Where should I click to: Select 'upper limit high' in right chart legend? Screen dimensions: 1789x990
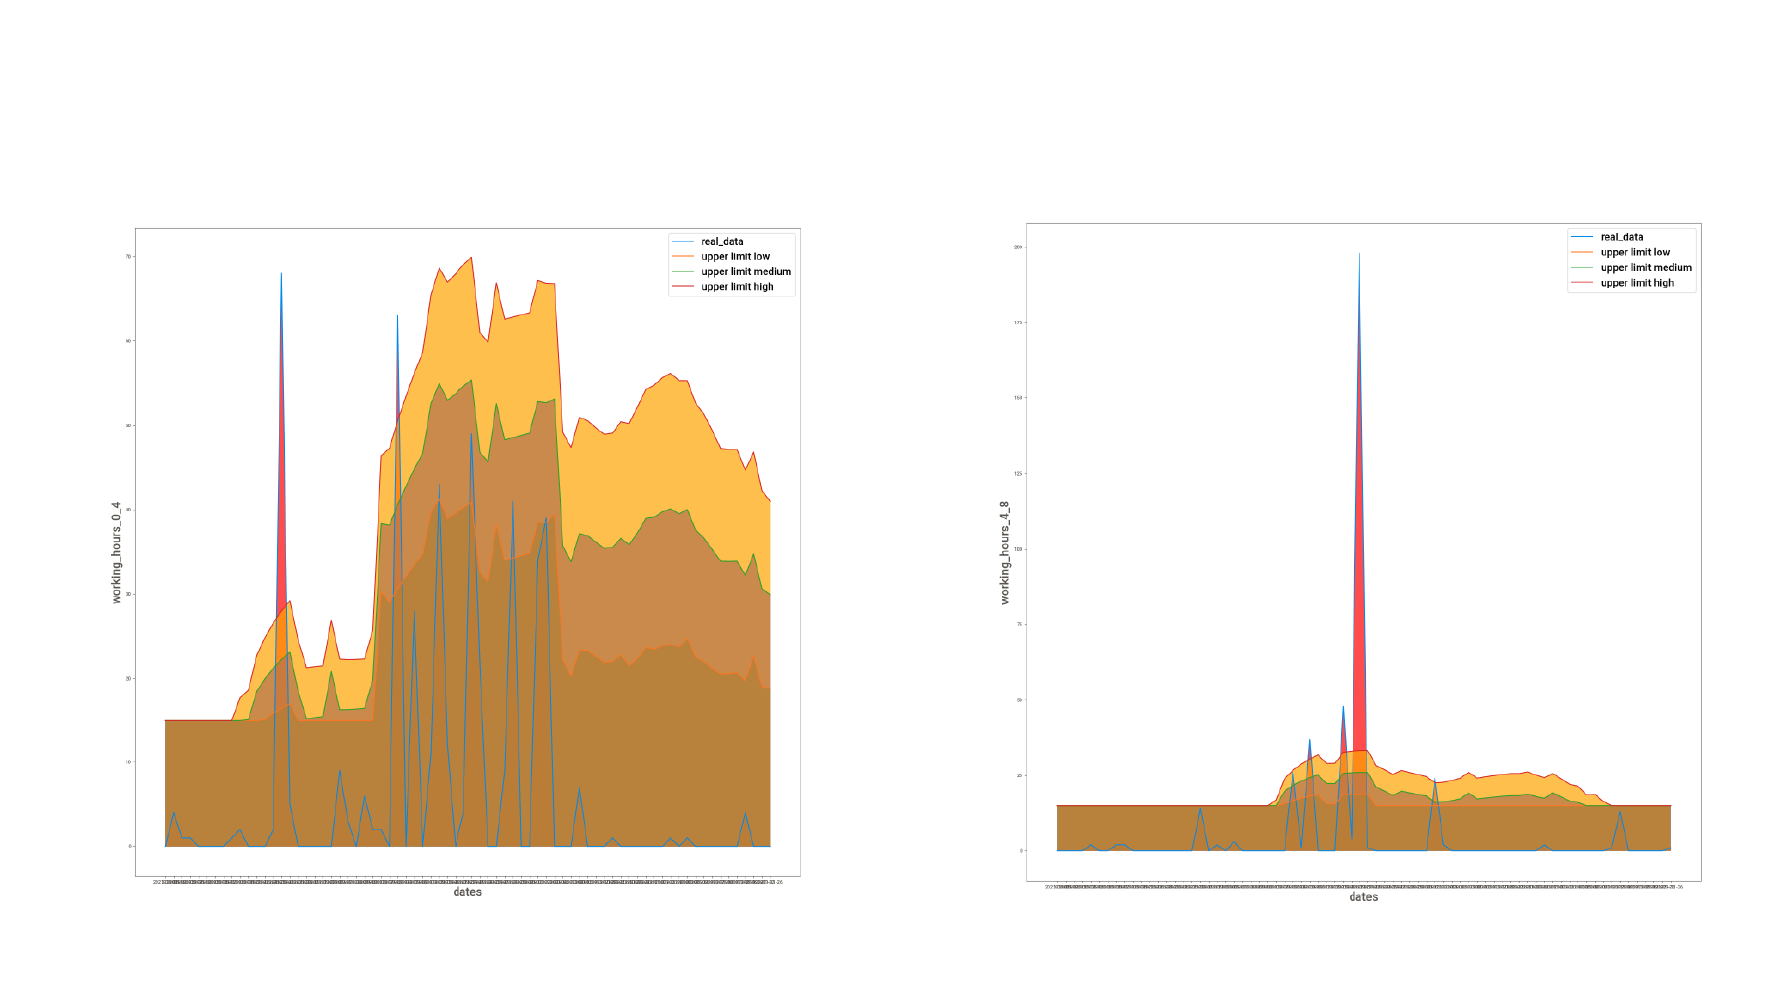(x=1637, y=283)
